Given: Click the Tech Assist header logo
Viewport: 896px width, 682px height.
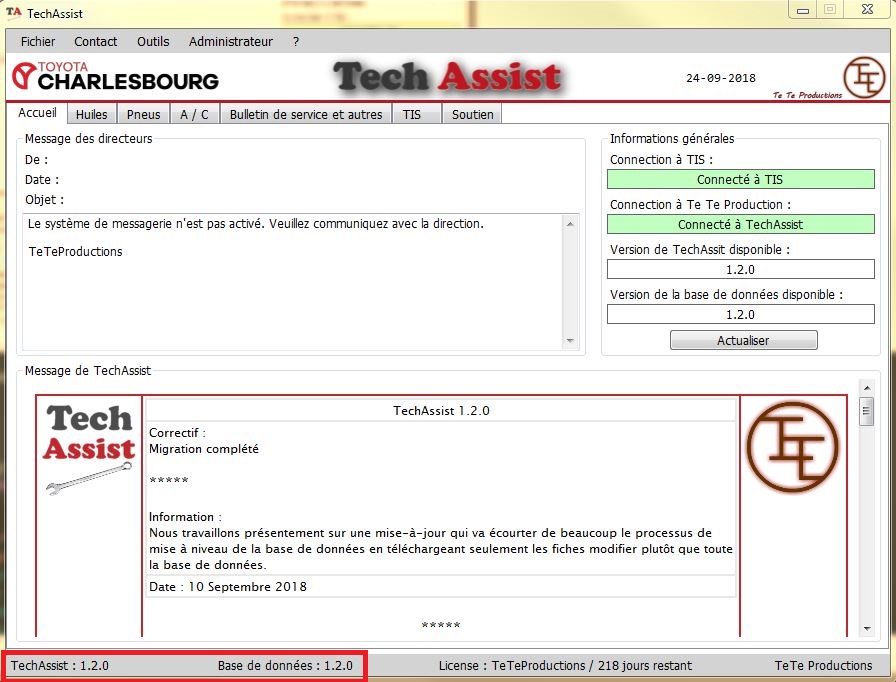Looking at the screenshot, I should [x=447, y=77].
